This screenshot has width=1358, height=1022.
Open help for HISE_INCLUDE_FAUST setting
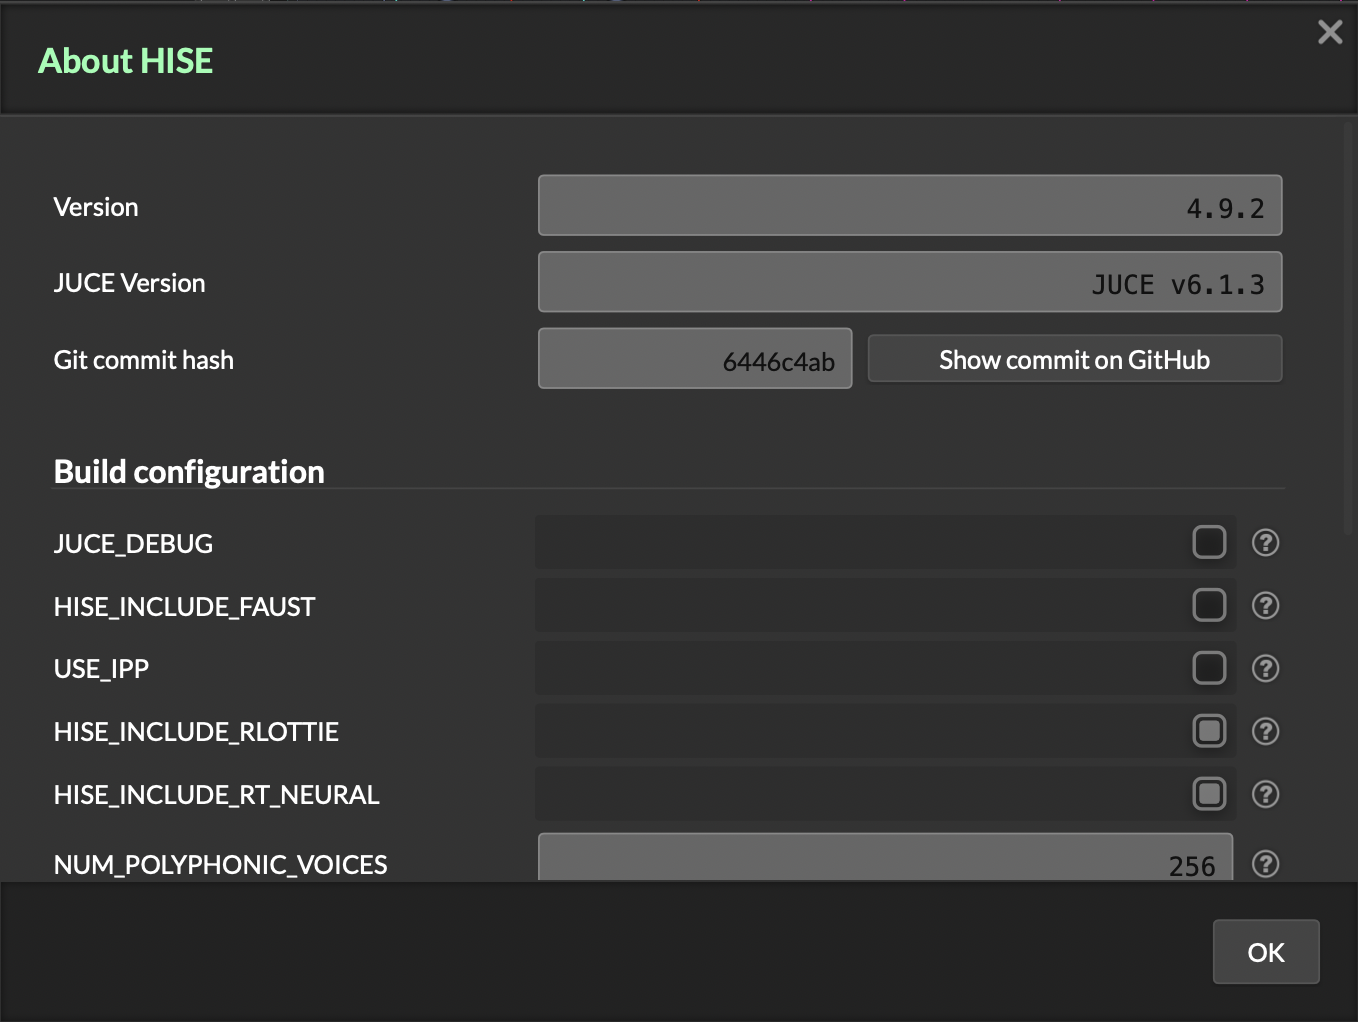click(x=1265, y=606)
